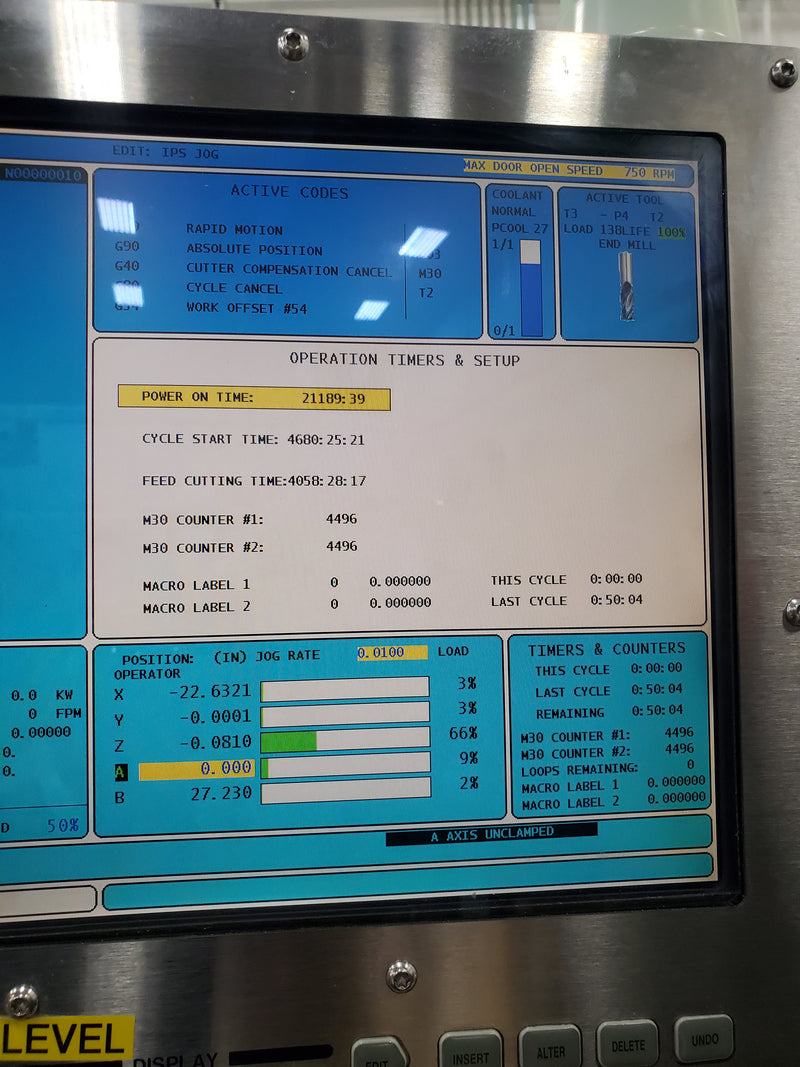The width and height of the screenshot is (800, 1067).
Task: Click the G90 Absolute Position code row
Action: [218, 248]
